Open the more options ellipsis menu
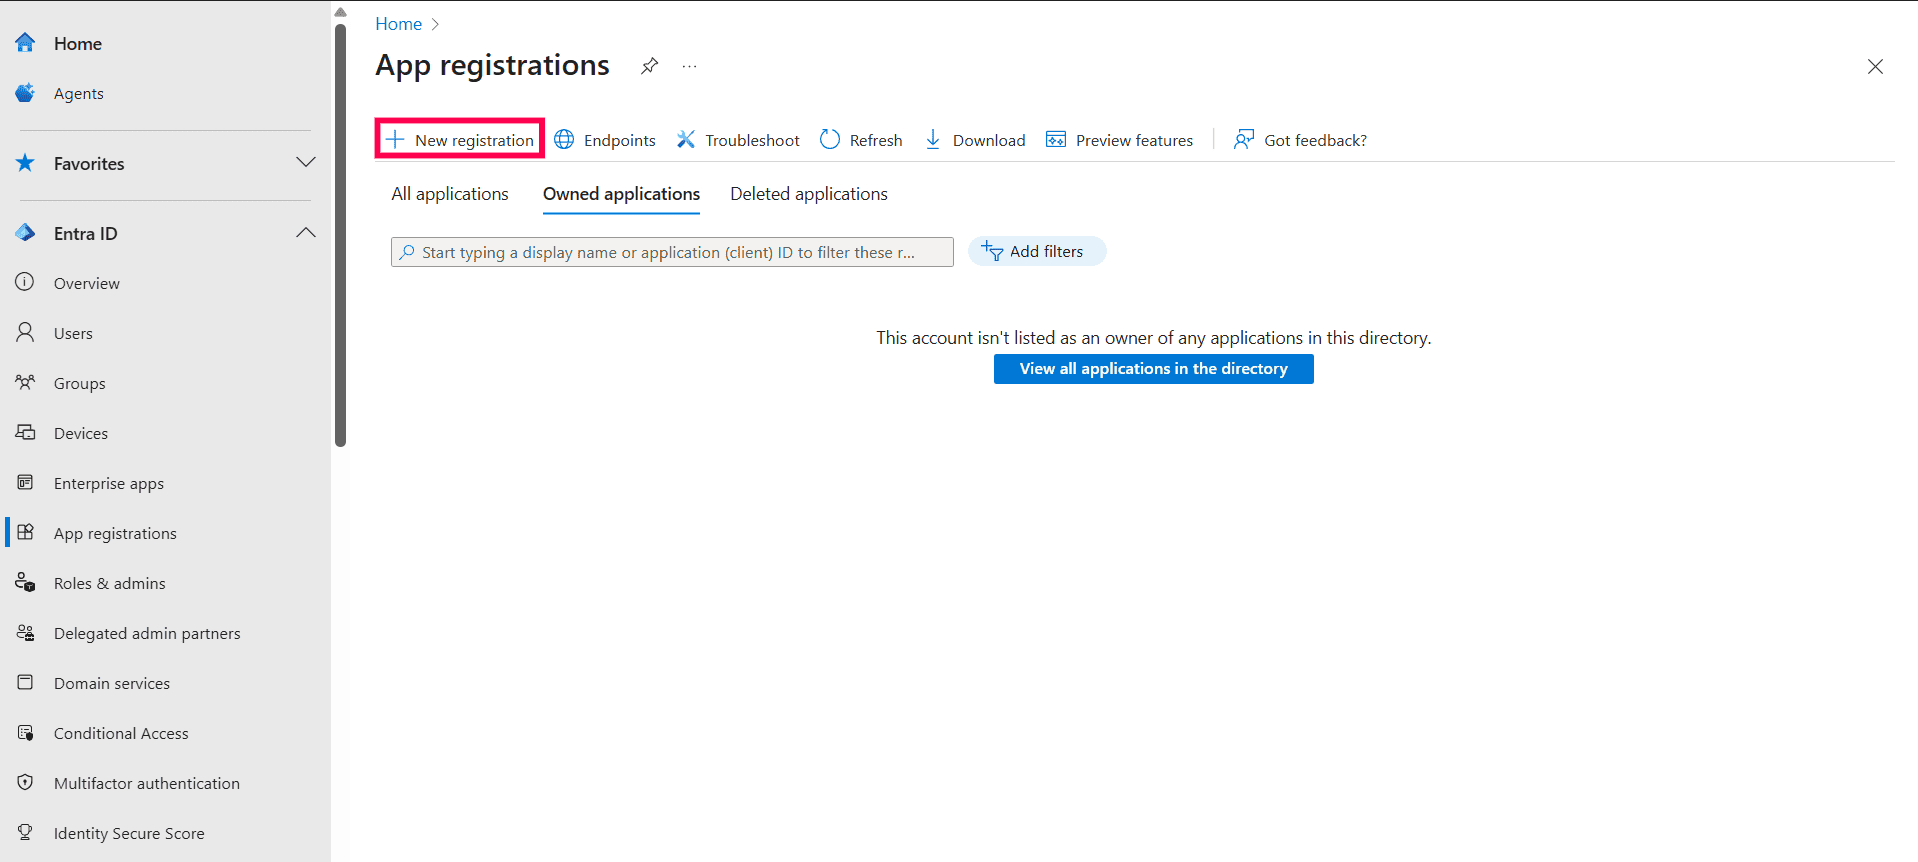The image size is (1918, 862). (x=689, y=66)
